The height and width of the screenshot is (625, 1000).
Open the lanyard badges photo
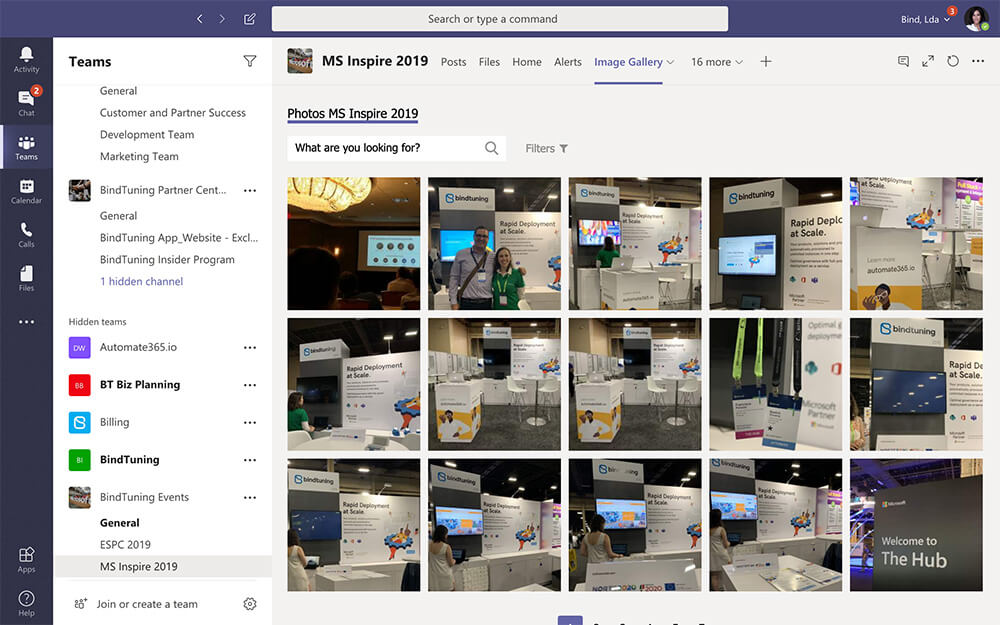pos(776,385)
